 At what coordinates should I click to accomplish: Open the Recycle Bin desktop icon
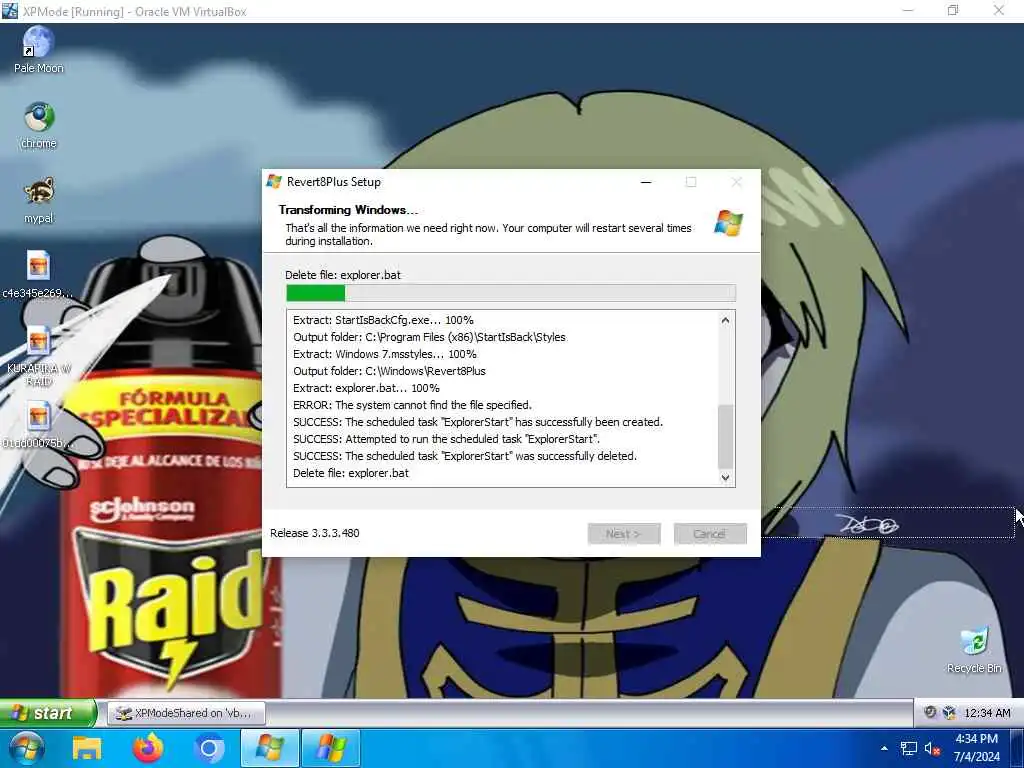pyautogui.click(x=974, y=650)
